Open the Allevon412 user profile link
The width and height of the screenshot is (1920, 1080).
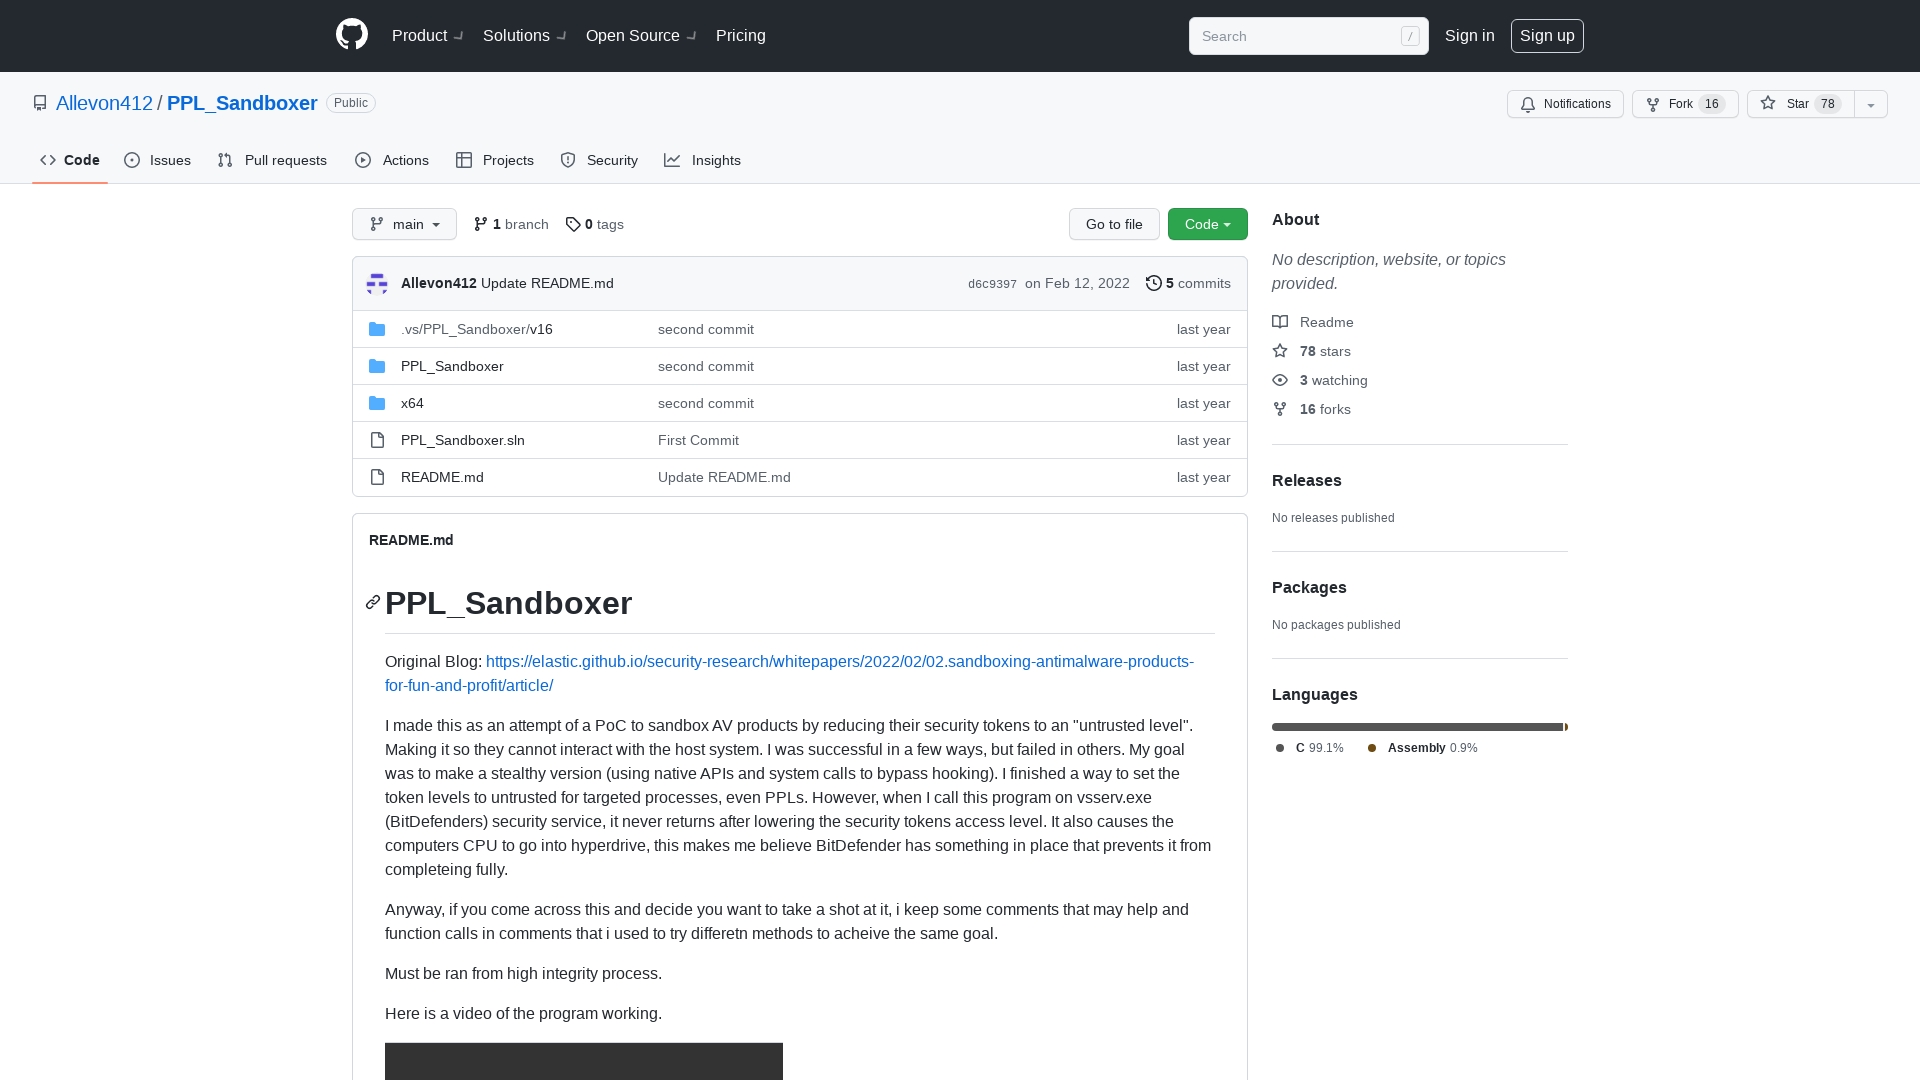tap(104, 103)
